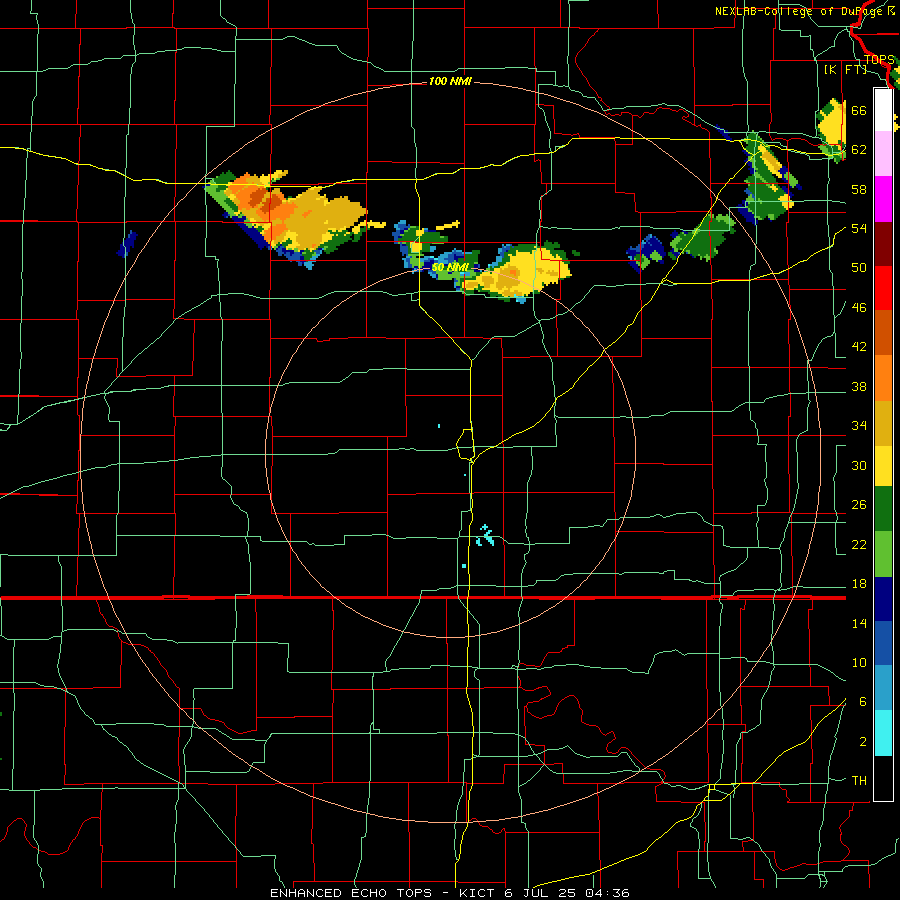Click the 54 scale label
The height and width of the screenshot is (900, 900).
(x=859, y=228)
